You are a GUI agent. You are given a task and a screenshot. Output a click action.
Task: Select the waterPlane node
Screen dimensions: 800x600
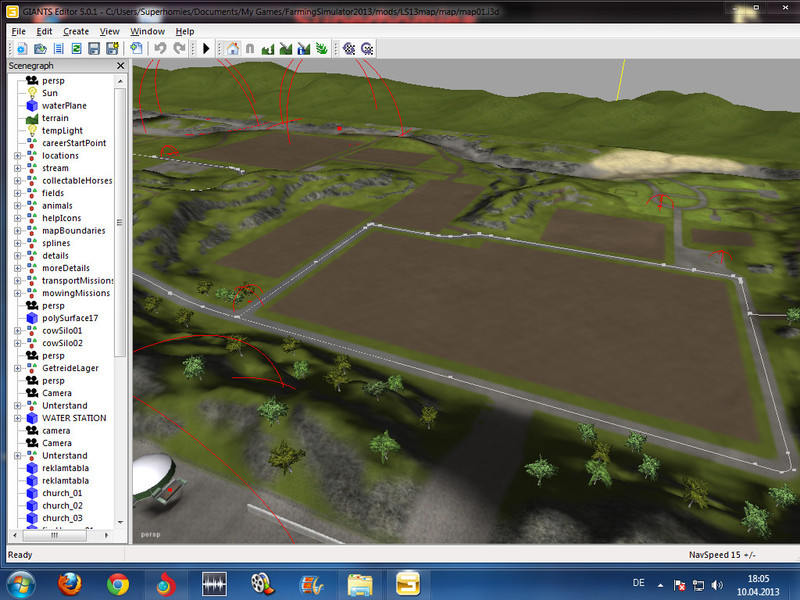pos(64,106)
